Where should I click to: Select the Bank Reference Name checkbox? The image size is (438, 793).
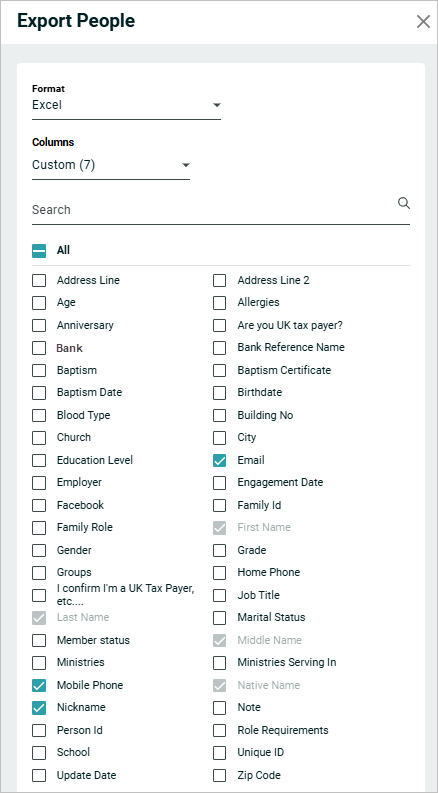pyautogui.click(x=220, y=348)
